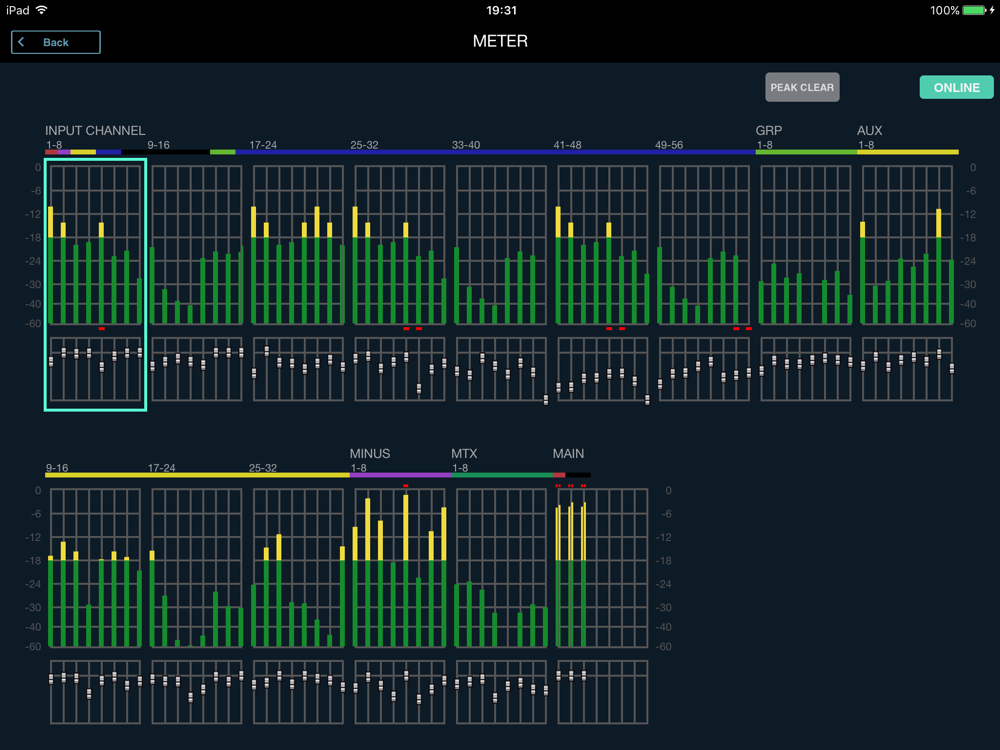Open the Input Channel 41-48 fader overview

[603, 369]
